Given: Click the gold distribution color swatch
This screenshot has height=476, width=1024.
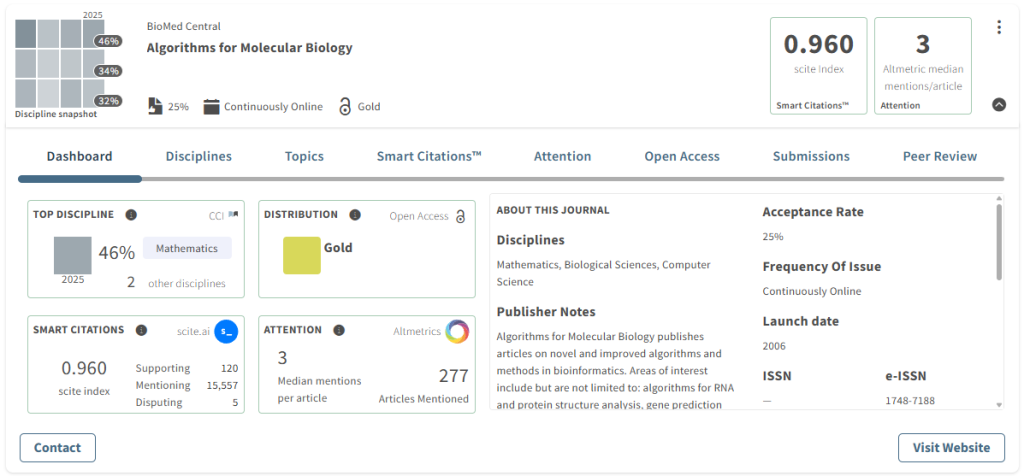Looking at the screenshot, I should coord(302,255).
